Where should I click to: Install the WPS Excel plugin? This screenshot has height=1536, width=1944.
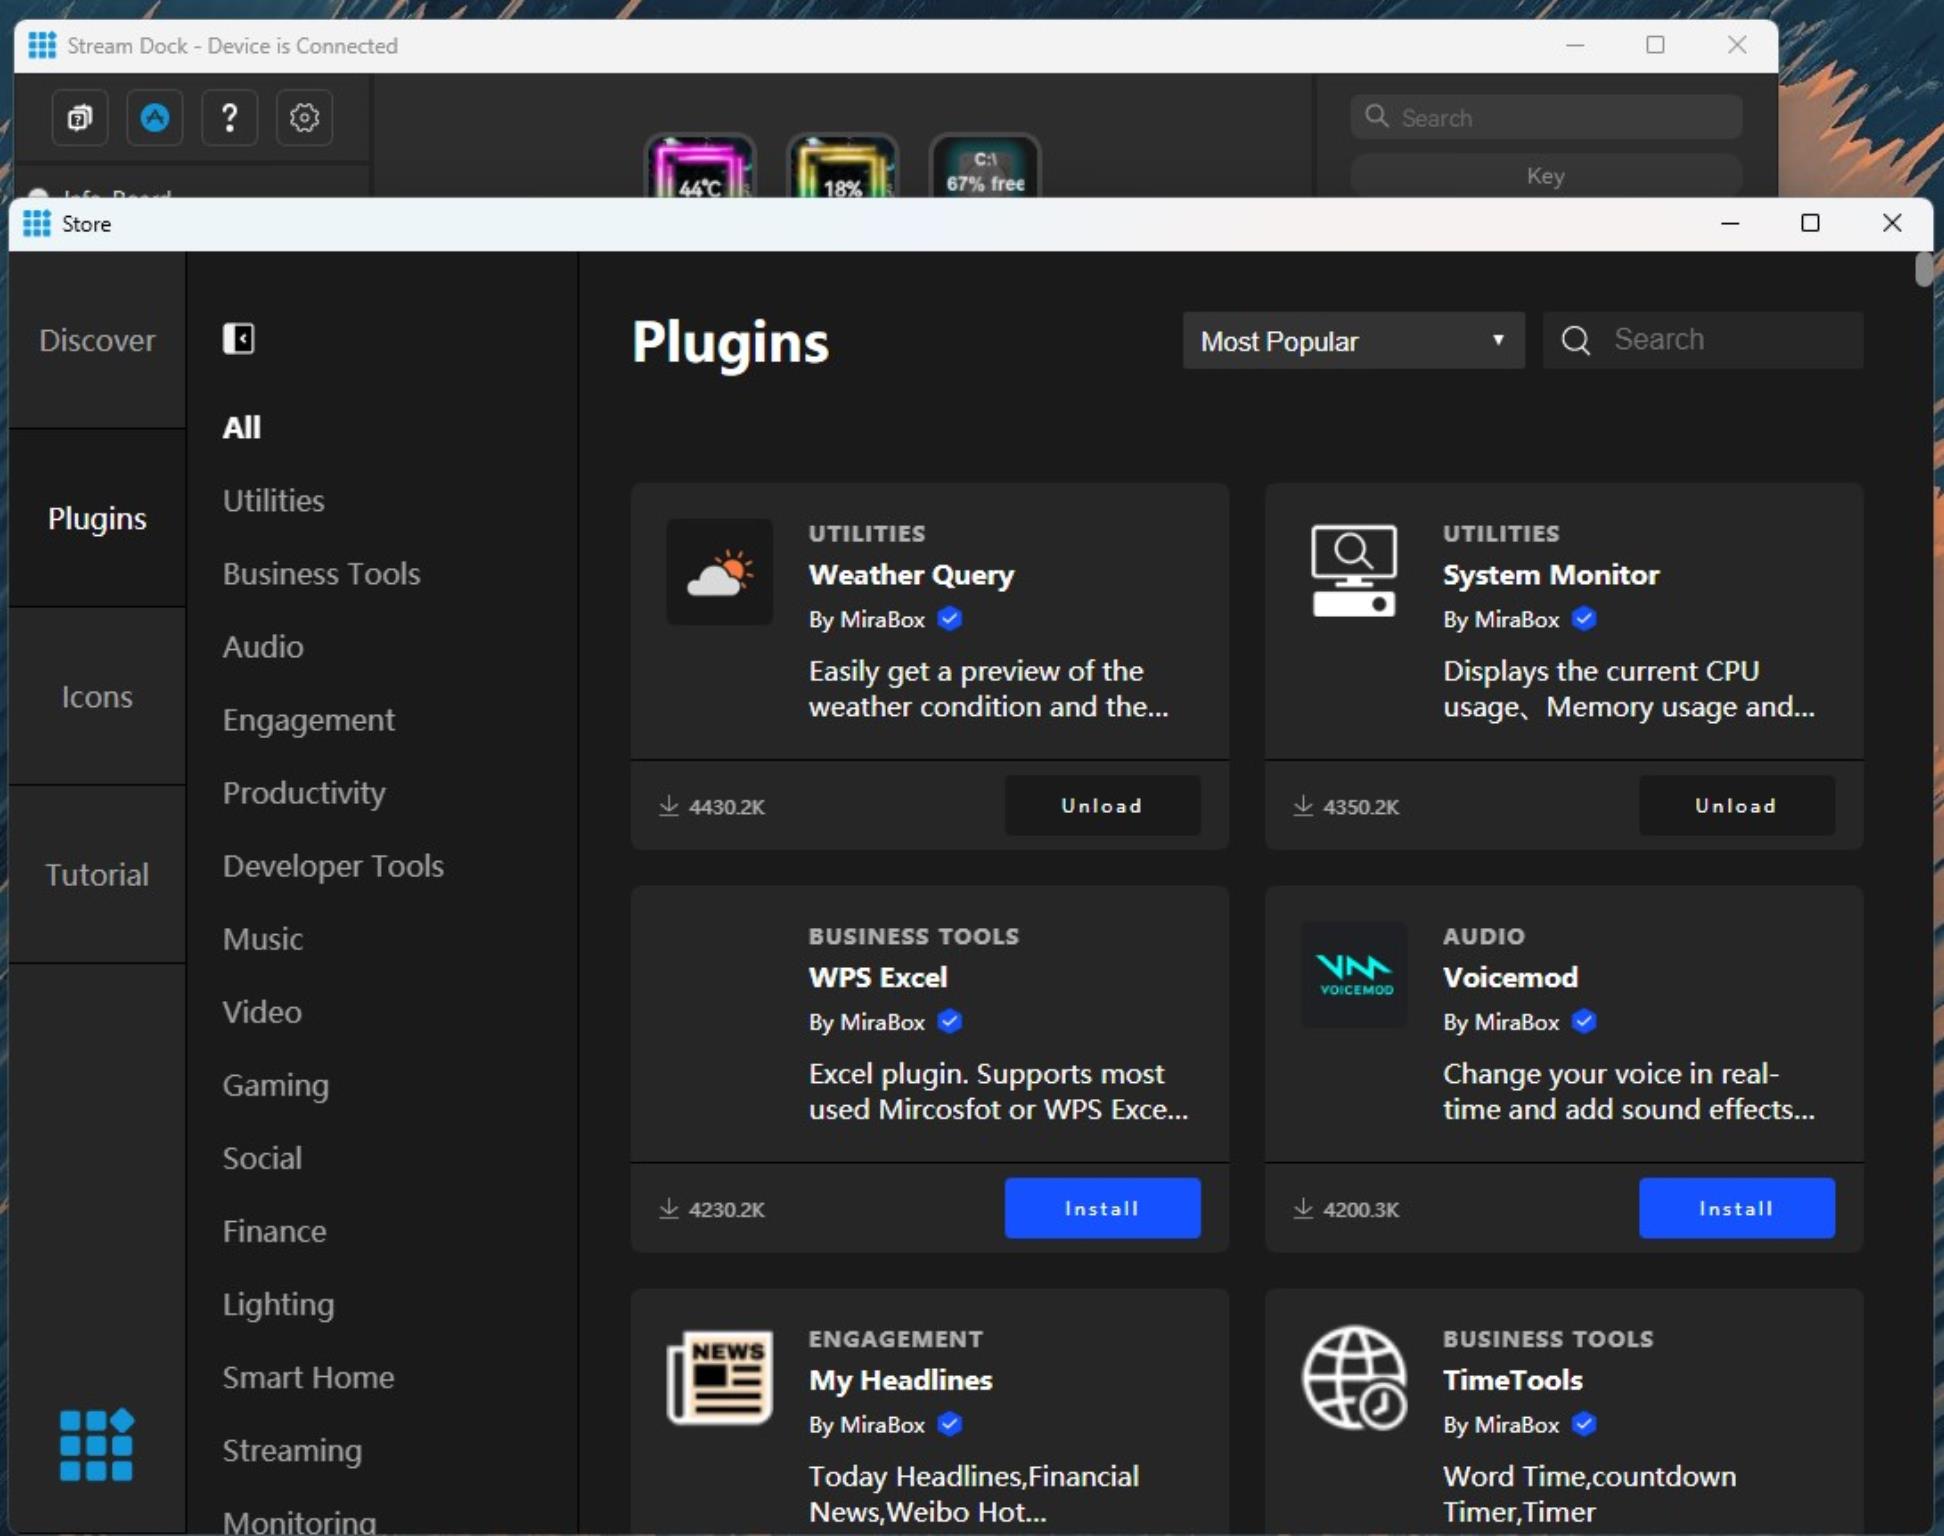pos(1102,1208)
